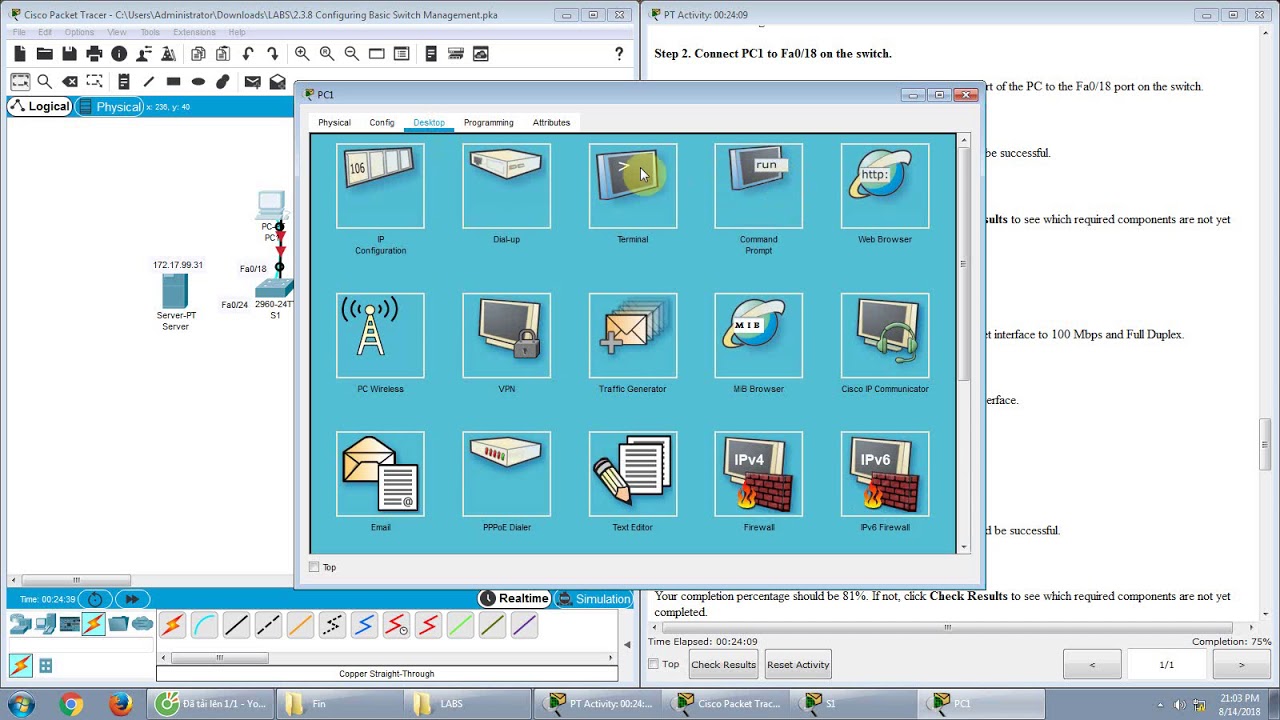Click the Undo arrow icon

pyautogui.click(x=247, y=54)
